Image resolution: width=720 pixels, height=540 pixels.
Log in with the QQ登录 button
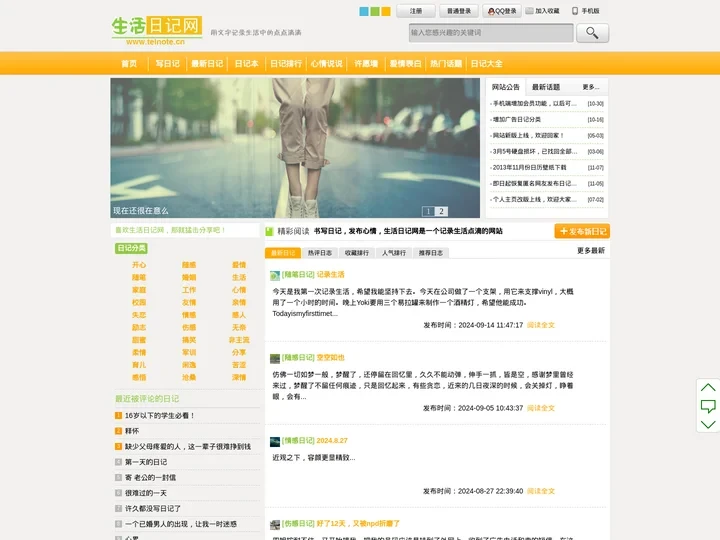point(502,11)
